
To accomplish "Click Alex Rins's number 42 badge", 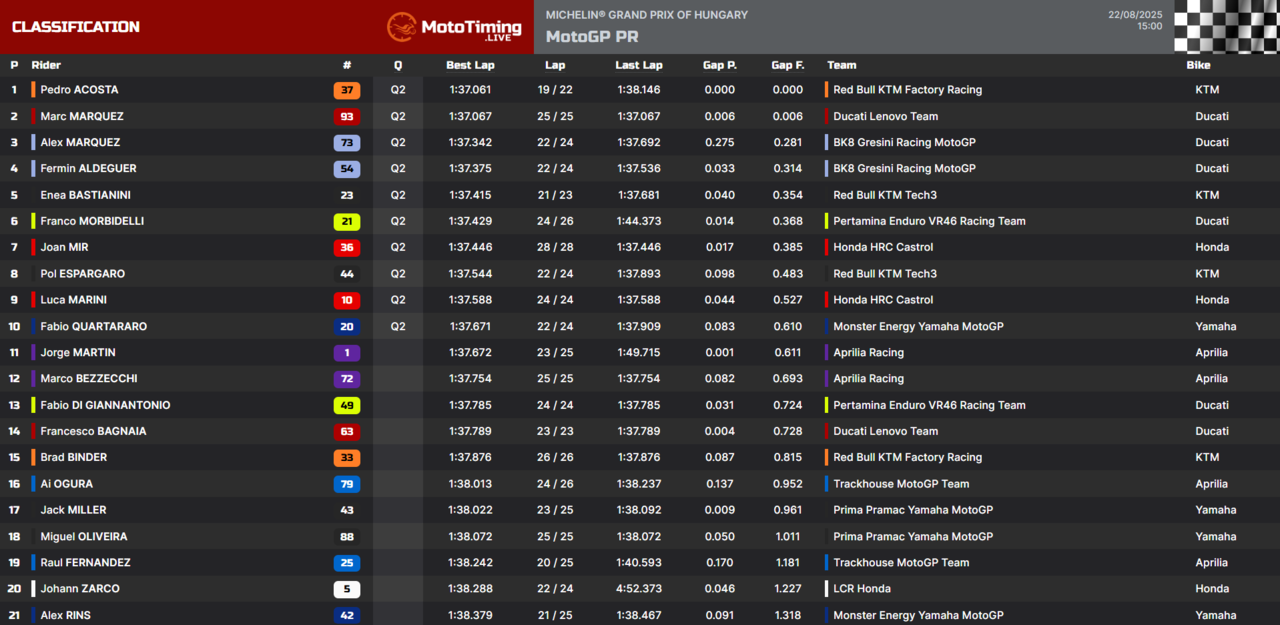I will (347, 615).
